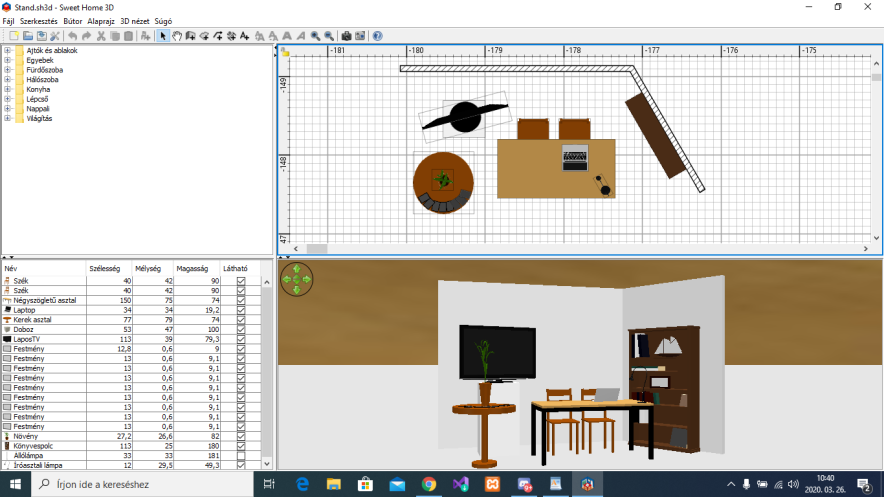Expand the Ajtók és ablakok category

(x=8, y=50)
